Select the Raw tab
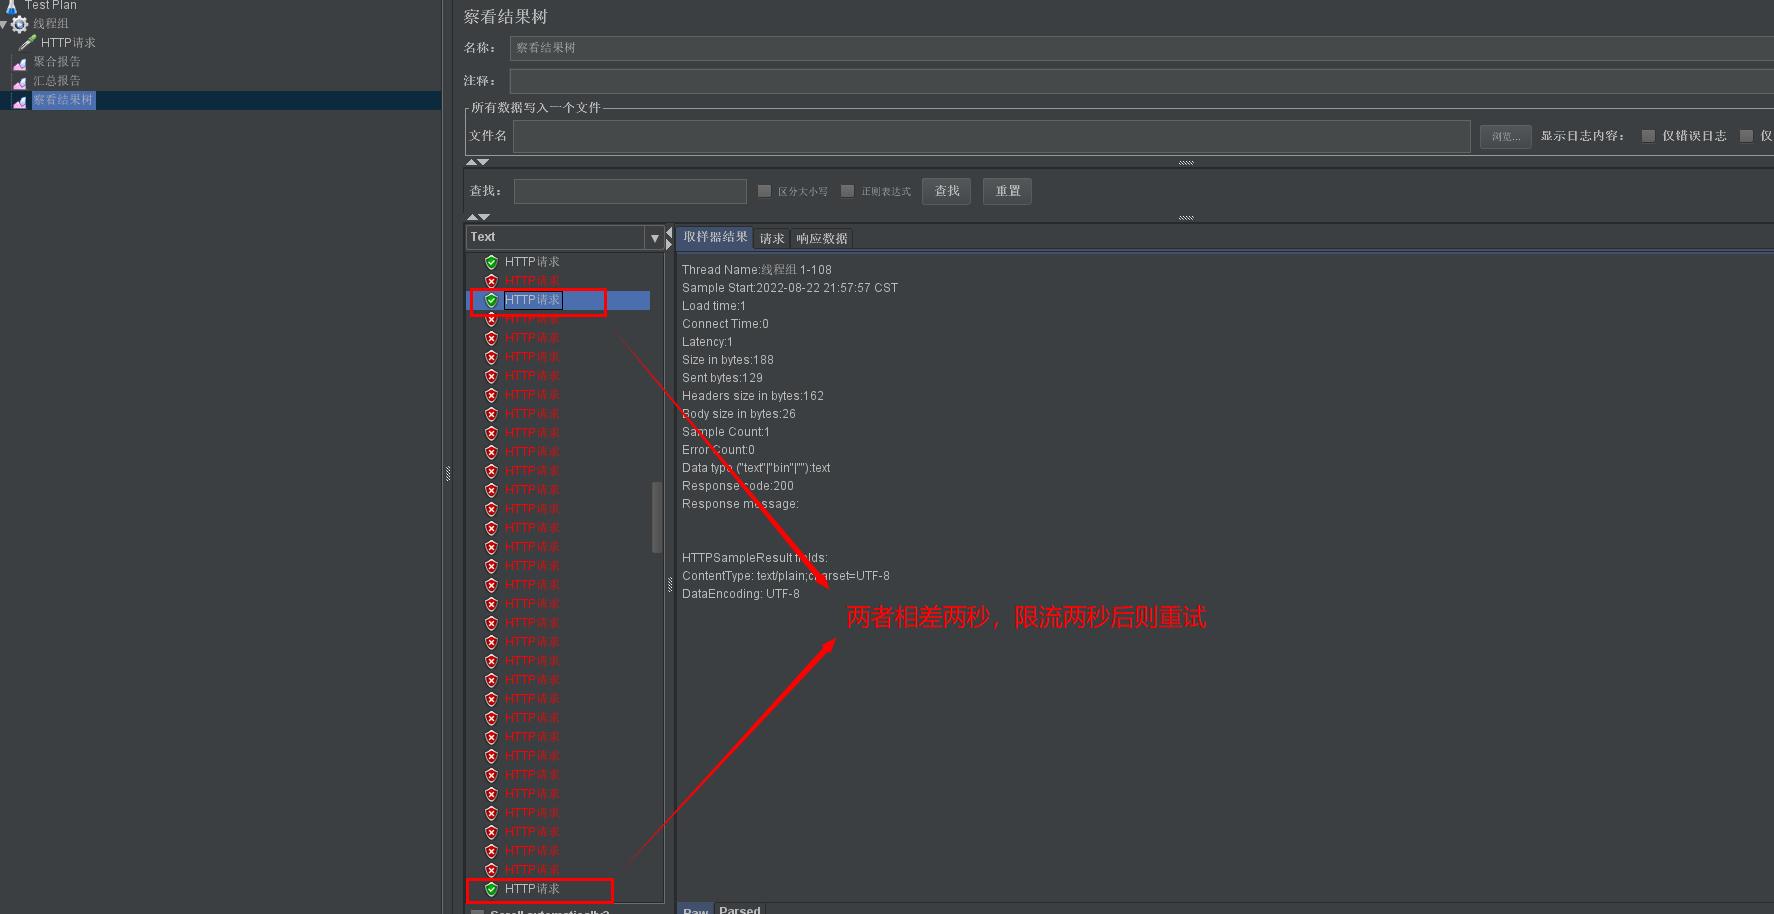This screenshot has width=1774, height=914. [696, 910]
